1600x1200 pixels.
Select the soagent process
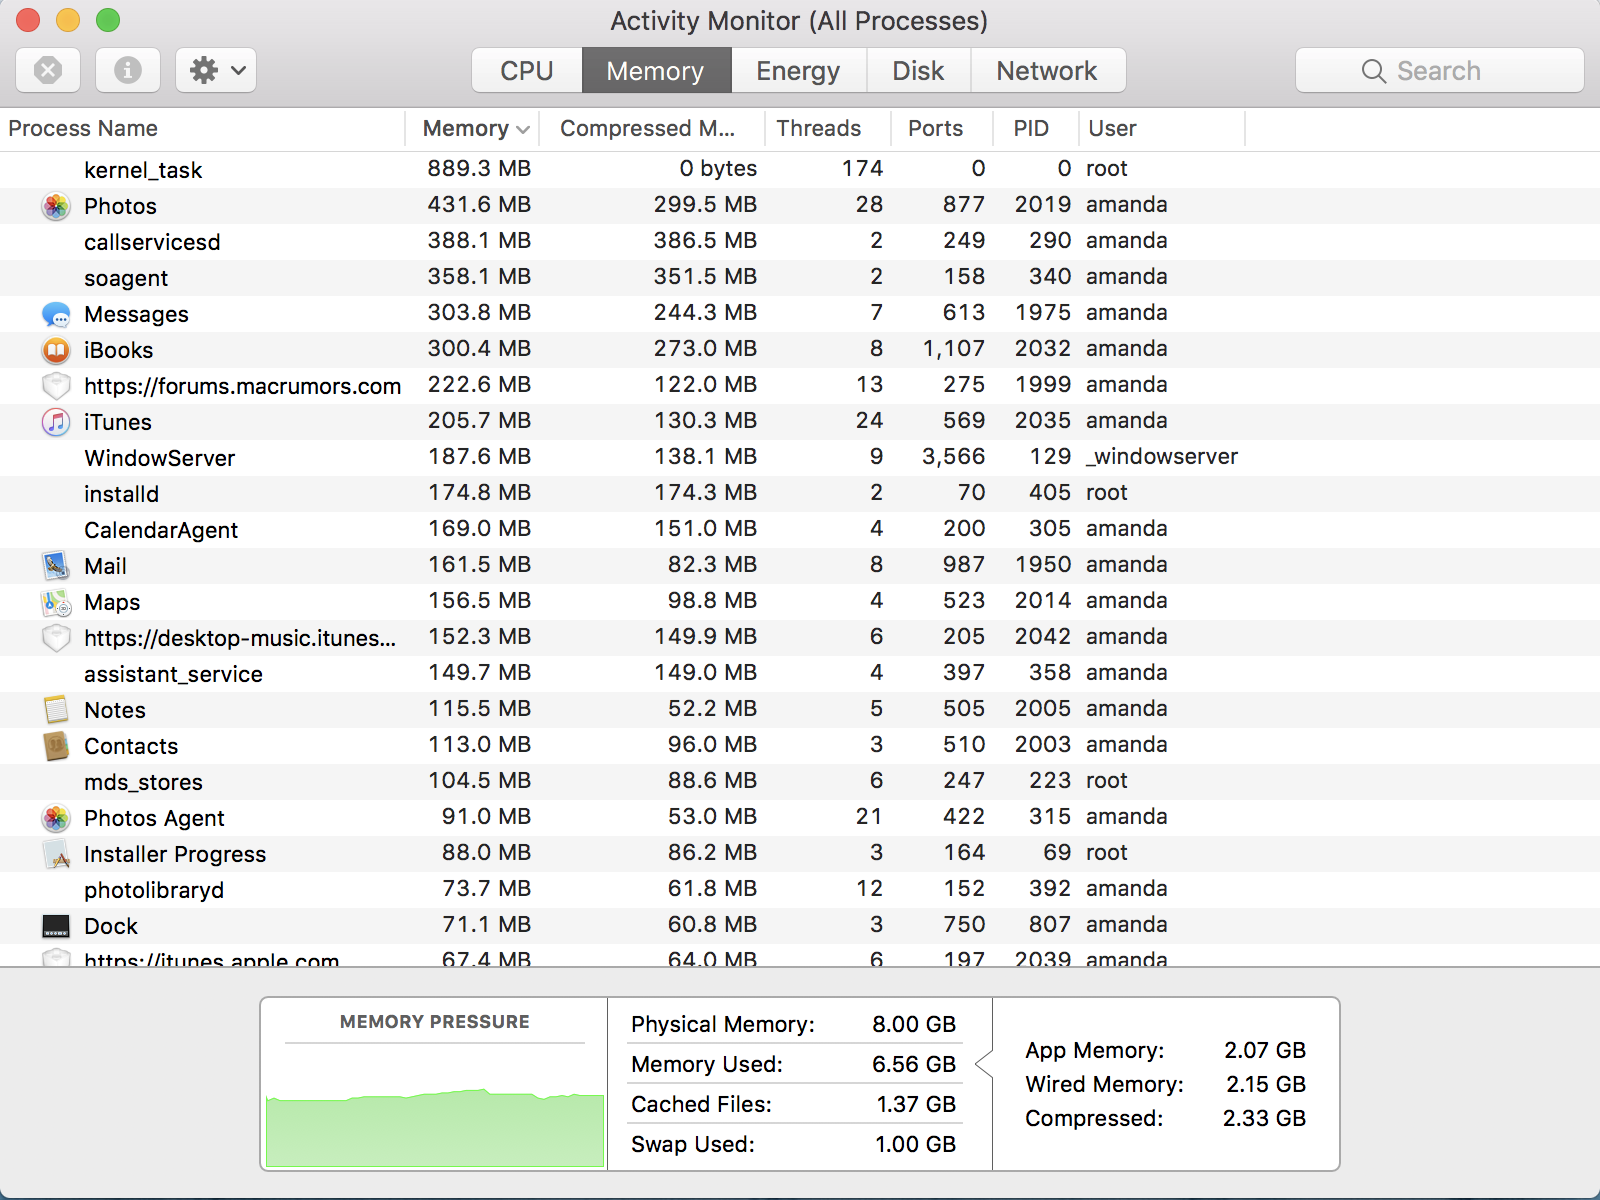(x=800, y=277)
